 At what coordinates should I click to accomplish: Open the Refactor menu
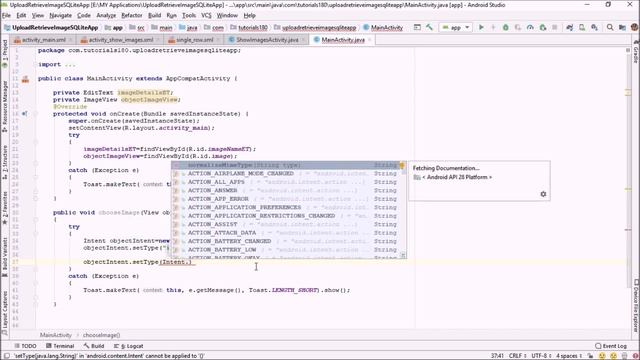(x=132, y=16)
